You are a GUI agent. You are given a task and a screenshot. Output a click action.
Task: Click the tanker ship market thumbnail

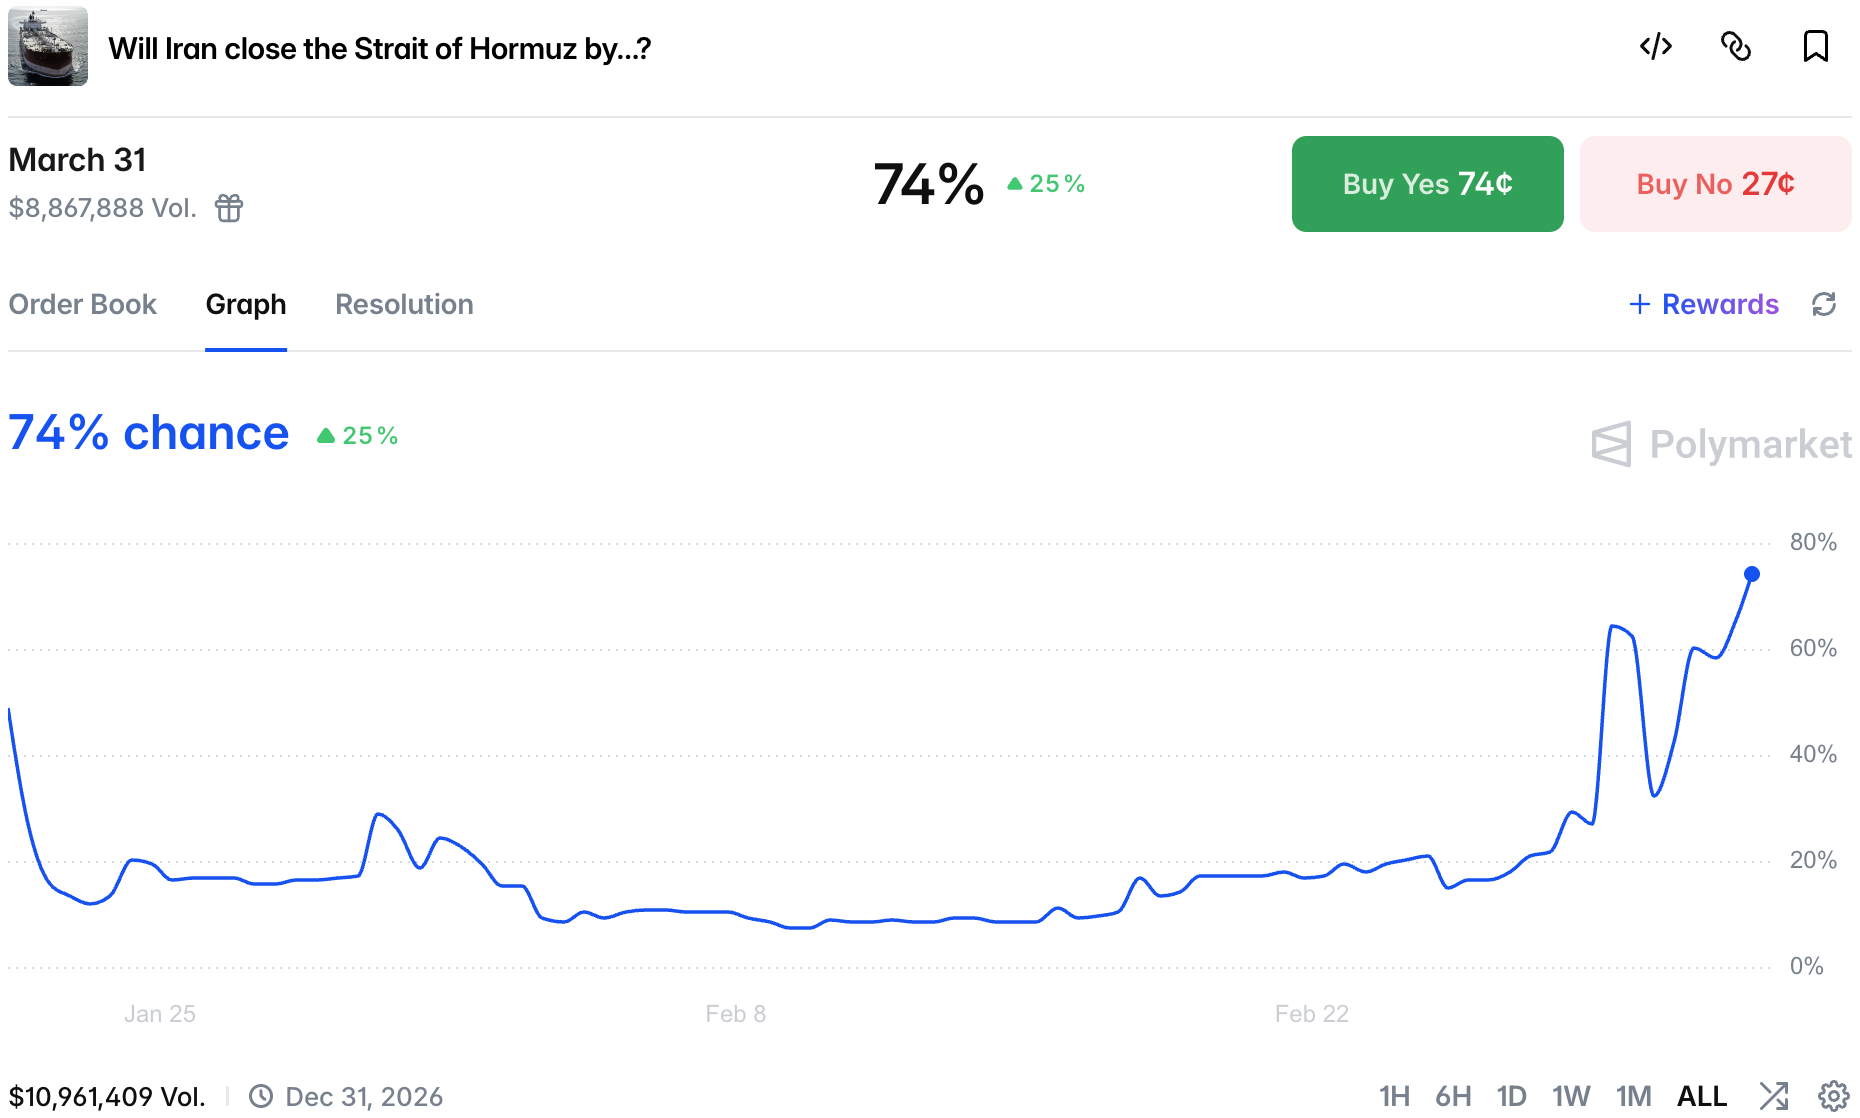(48, 46)
